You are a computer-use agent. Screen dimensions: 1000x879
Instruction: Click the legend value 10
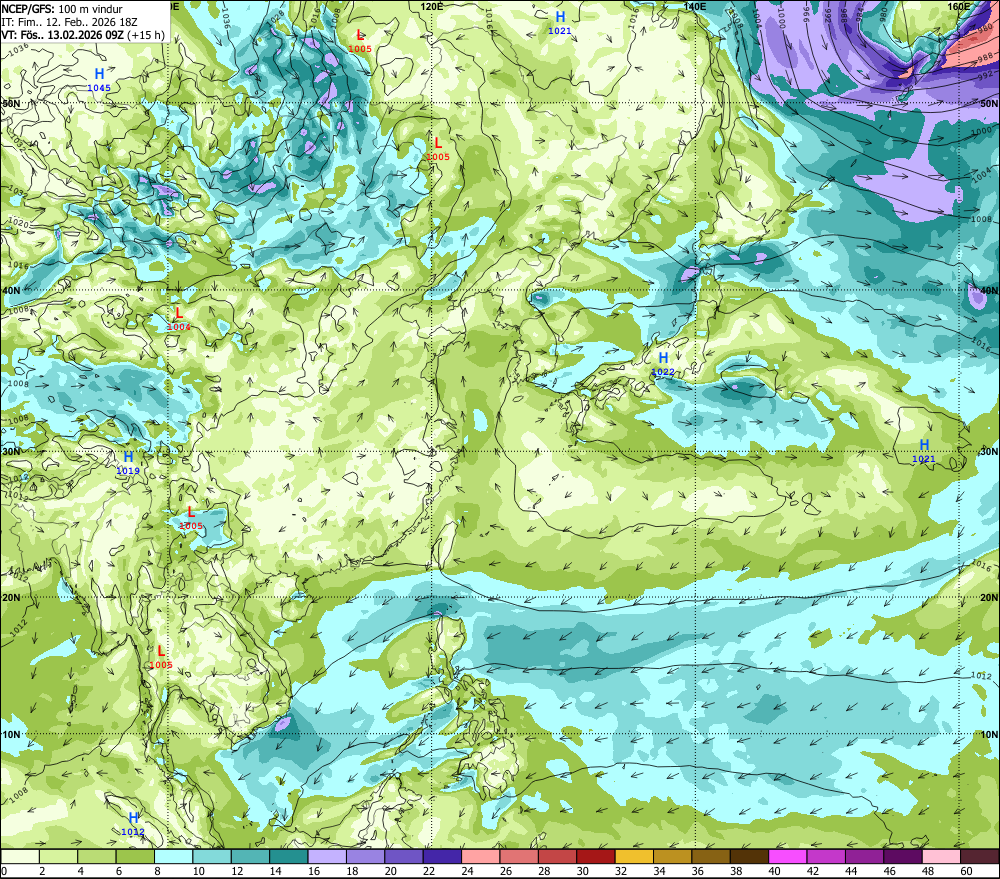[x=198, y=871]
